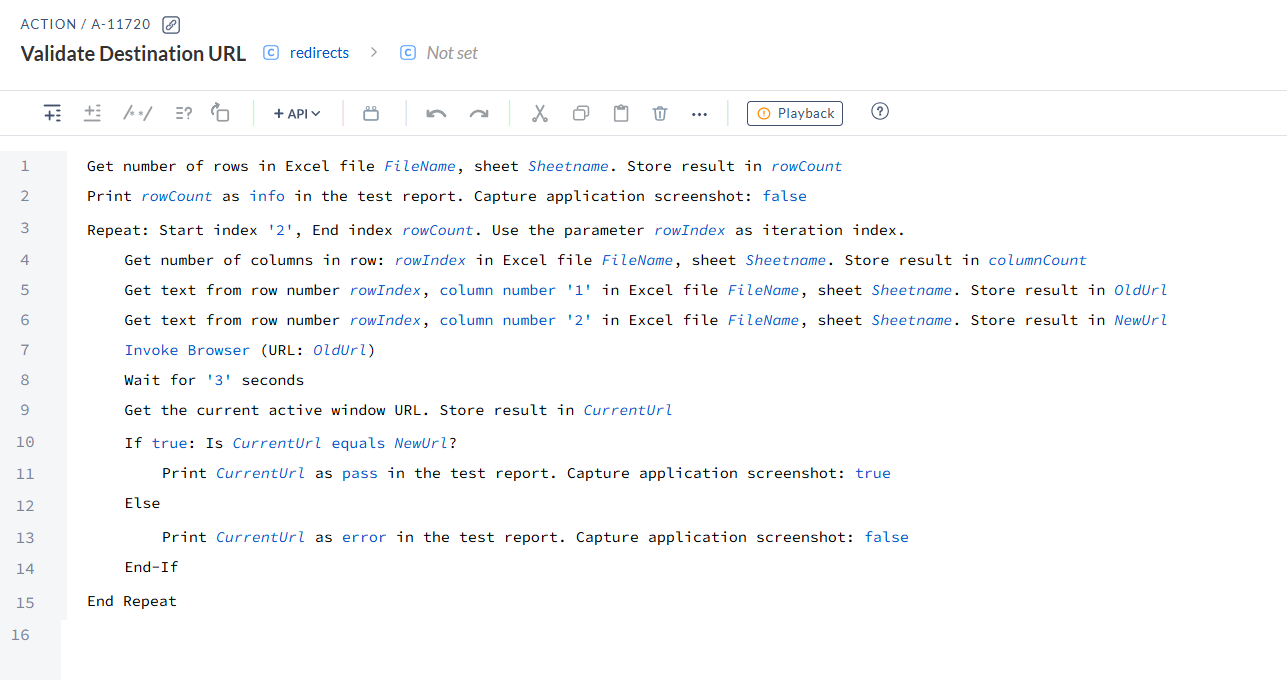Toggle screenshot capture value on line 11
This screenshot has width=1287, height=680.
872,472
